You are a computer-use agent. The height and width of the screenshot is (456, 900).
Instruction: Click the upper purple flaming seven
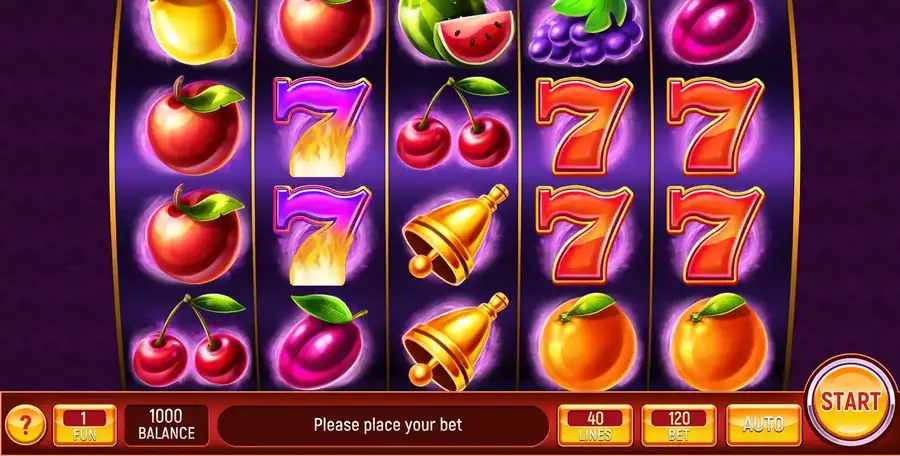pos(321,126)
